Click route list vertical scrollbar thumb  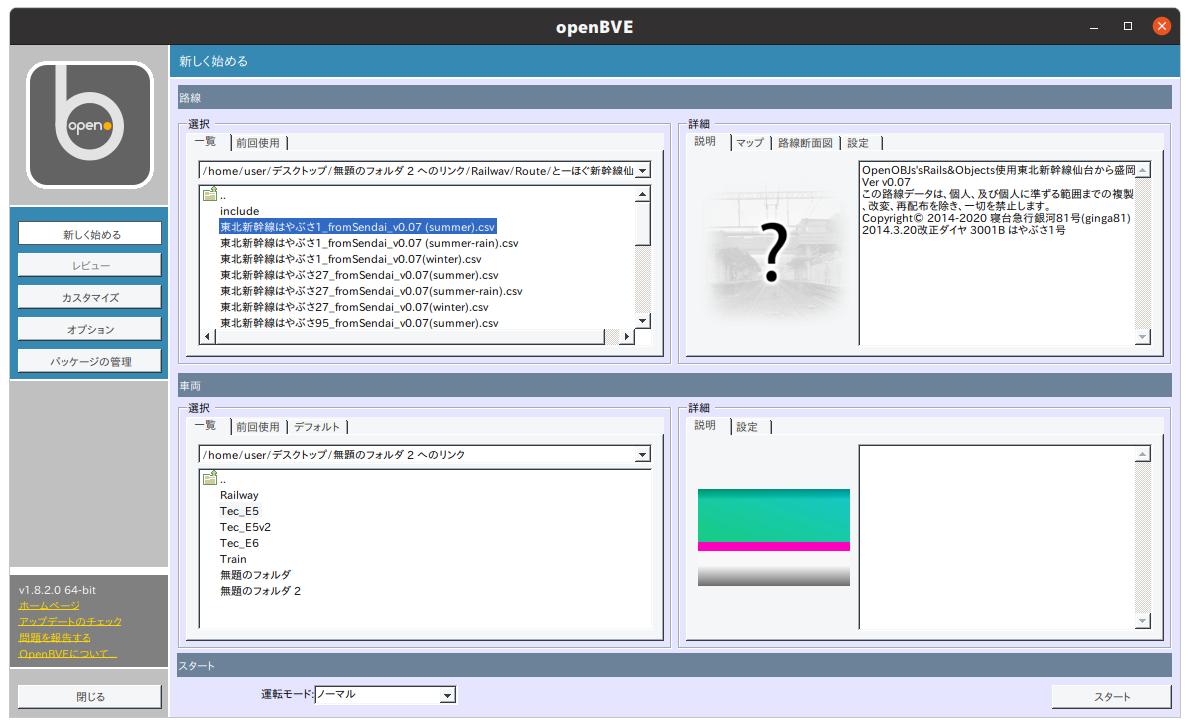tap(642, 224)
